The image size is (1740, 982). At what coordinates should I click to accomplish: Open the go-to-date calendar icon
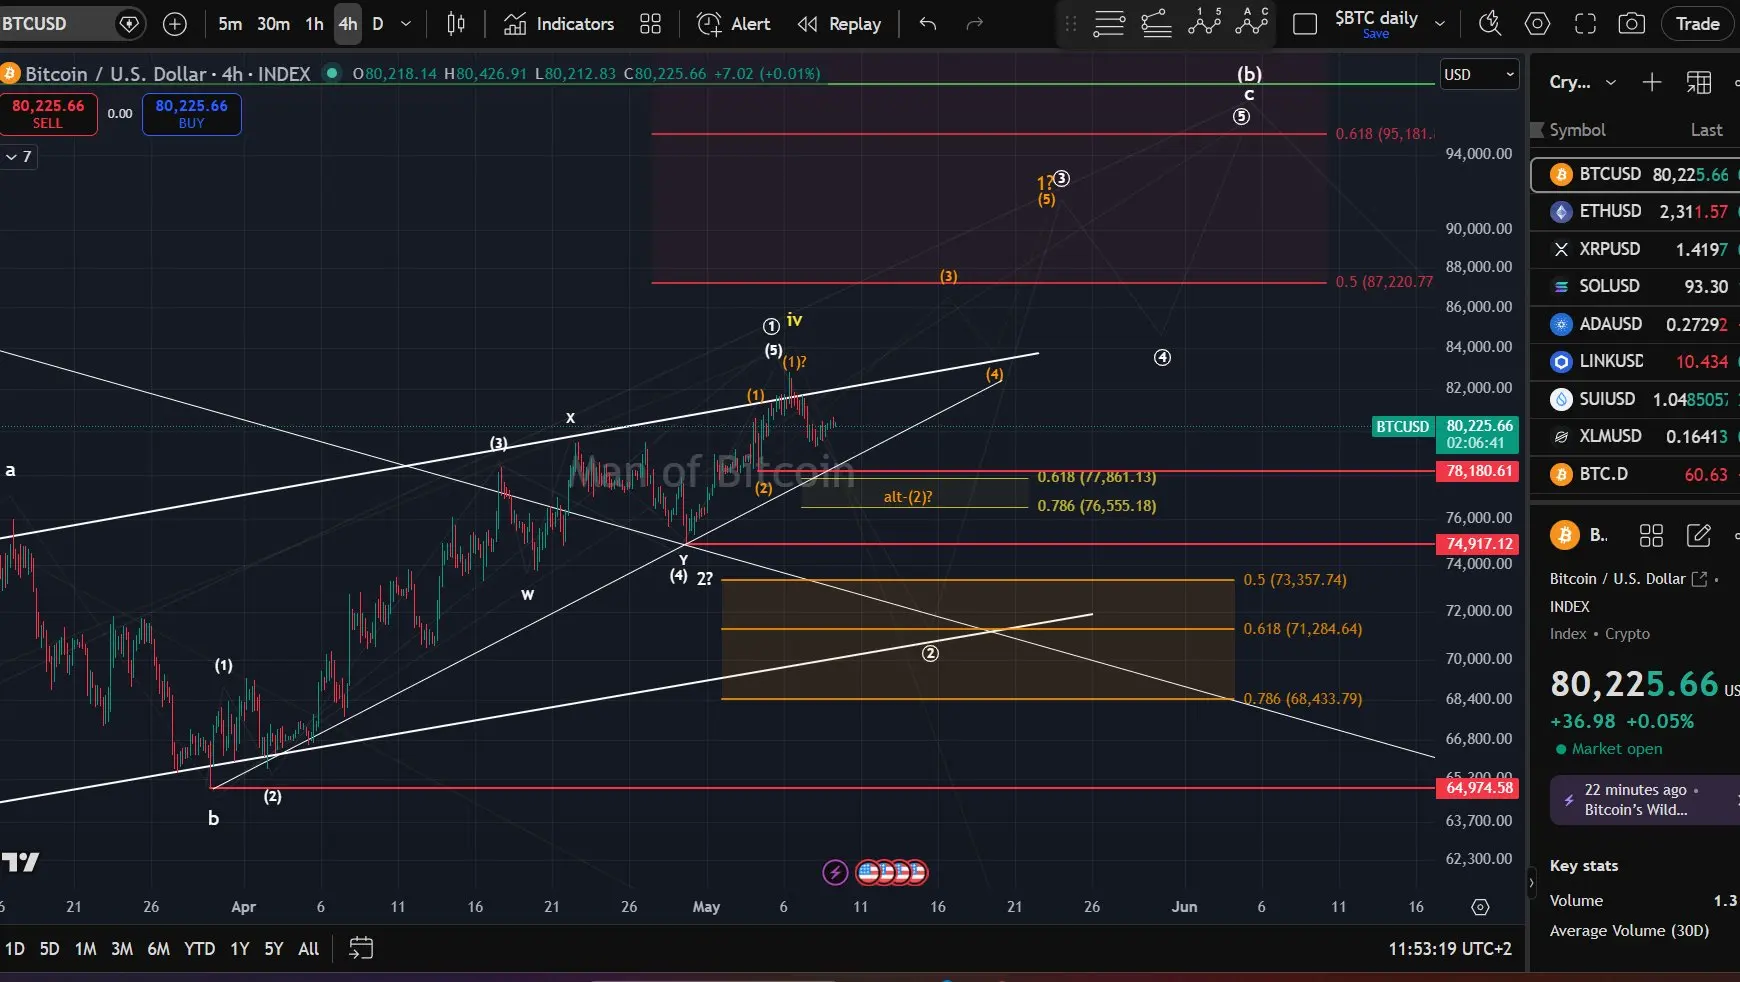coord(361,948)
